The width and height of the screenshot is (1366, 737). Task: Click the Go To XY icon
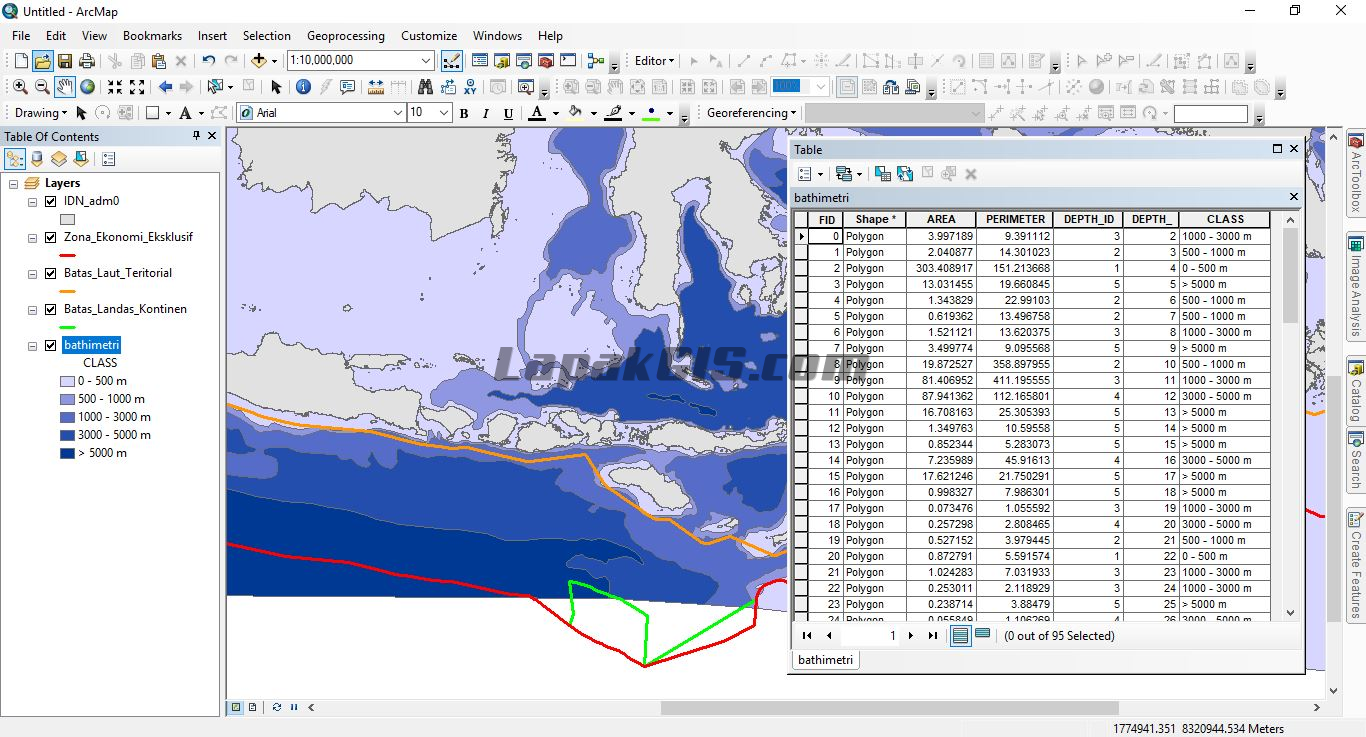pyautogui.click(x=470, y=87)
